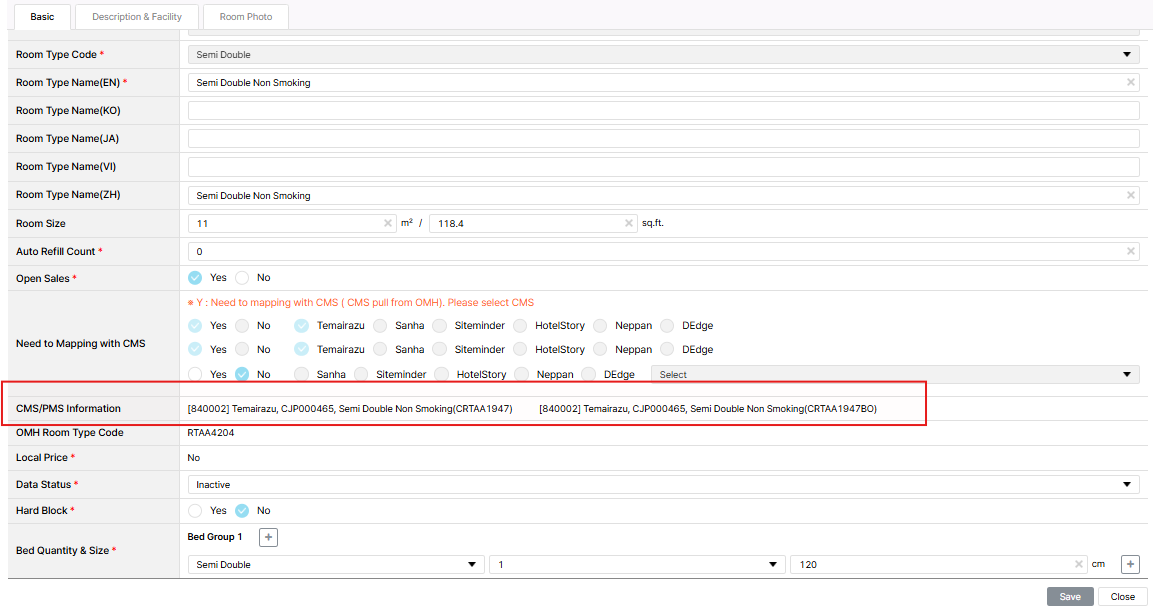Clear the sq.ft. room size value
The height and width of the screenshot is (612, 1153).
[x=629, y=224]
